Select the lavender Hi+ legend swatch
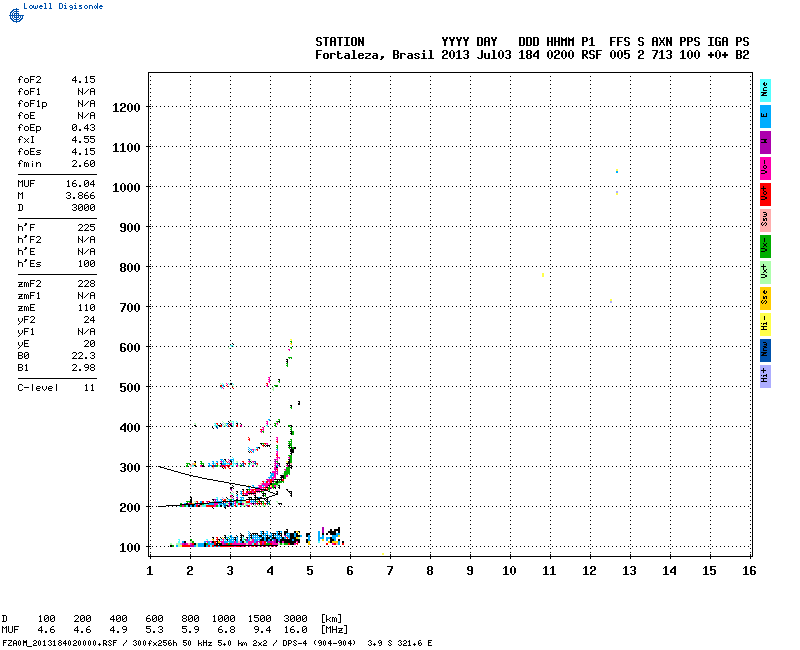The height and width of the screenshot is (650, 800). [x=765, y=377]
